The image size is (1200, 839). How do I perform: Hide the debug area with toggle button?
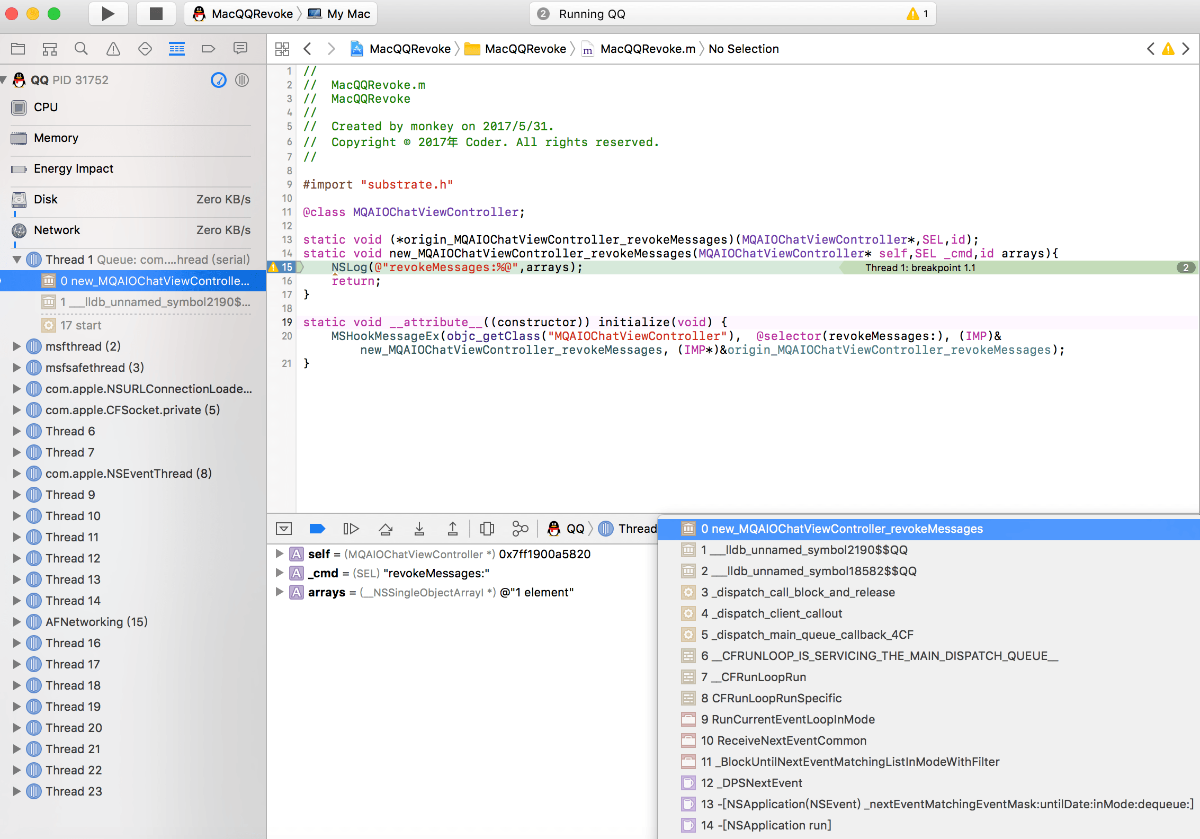click(284, 529)
